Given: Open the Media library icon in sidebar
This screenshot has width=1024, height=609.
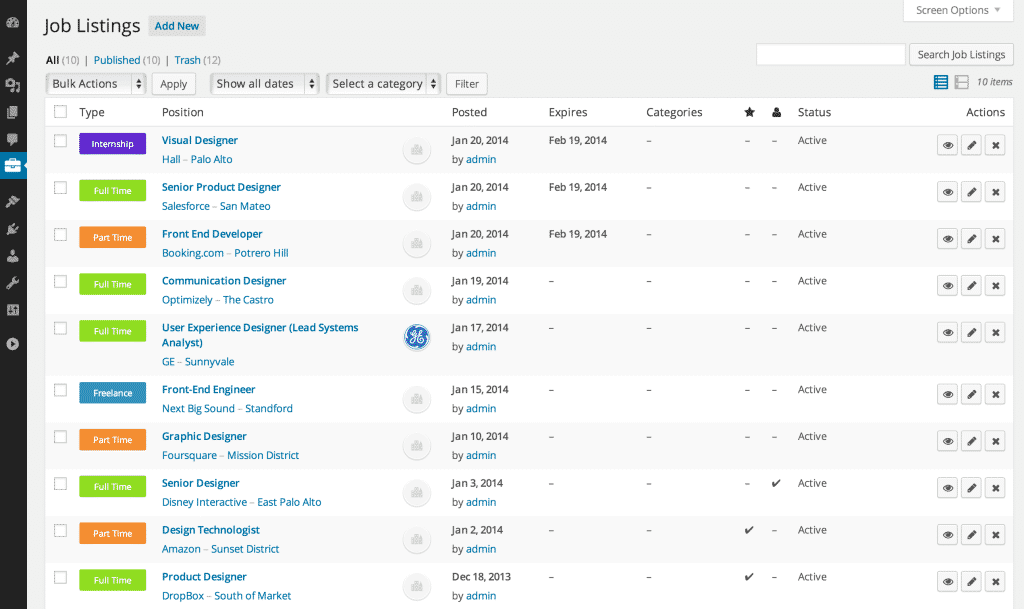Looking at the screenshot, I should pos(13,87).
